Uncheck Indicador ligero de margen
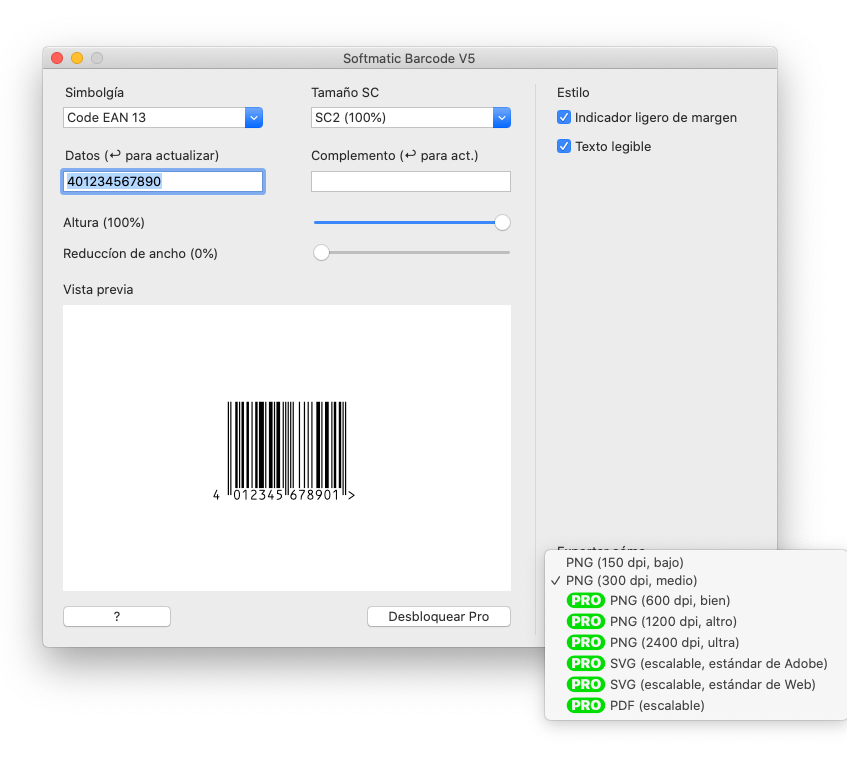 pos(564,118)
